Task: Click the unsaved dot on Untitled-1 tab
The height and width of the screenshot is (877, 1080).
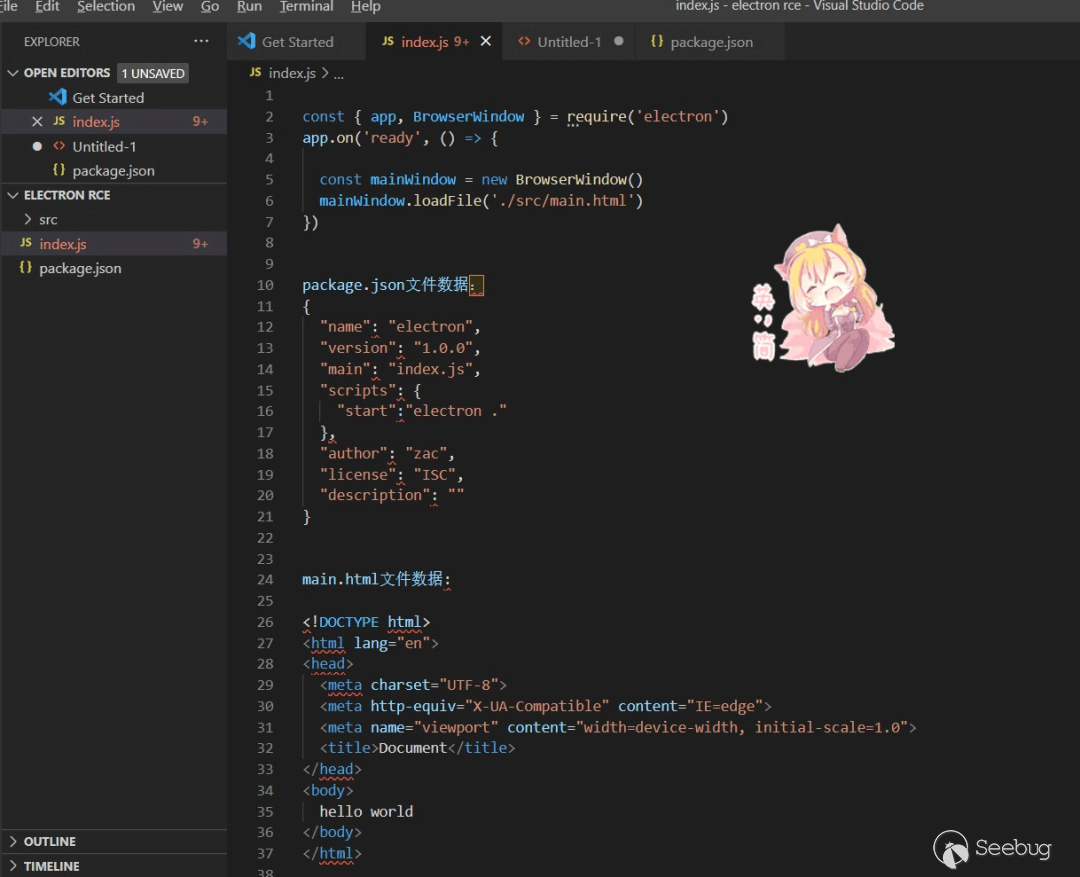Action: (x=618, y=42)
